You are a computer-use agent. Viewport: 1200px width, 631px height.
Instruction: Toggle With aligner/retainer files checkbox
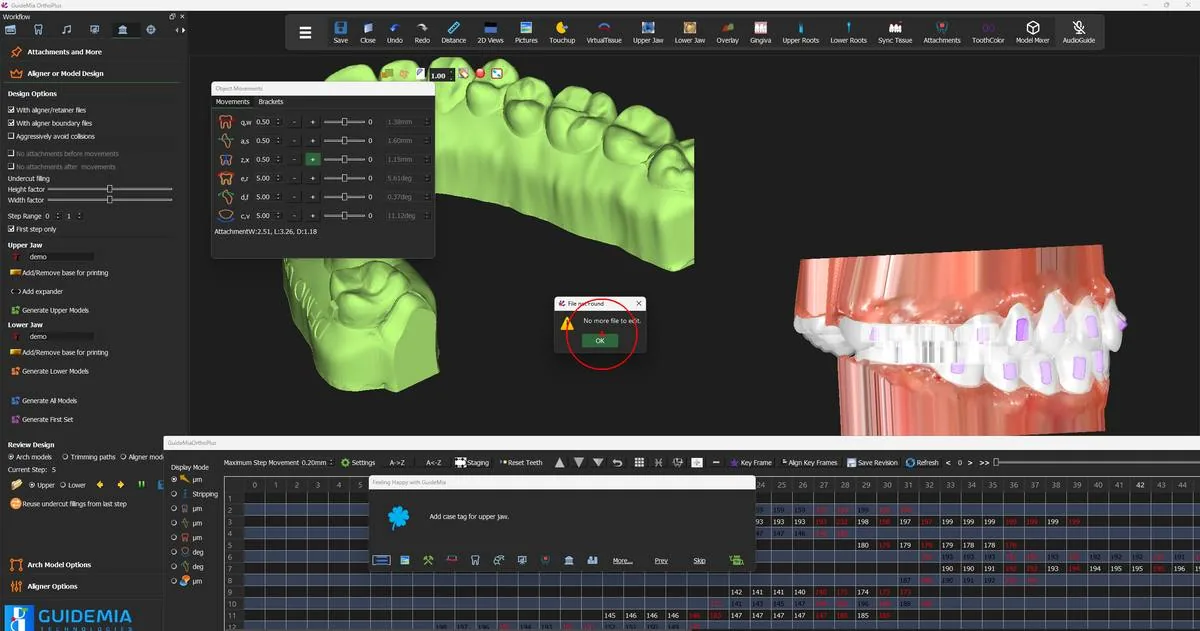pyautogui.click(x=11, y=110)
